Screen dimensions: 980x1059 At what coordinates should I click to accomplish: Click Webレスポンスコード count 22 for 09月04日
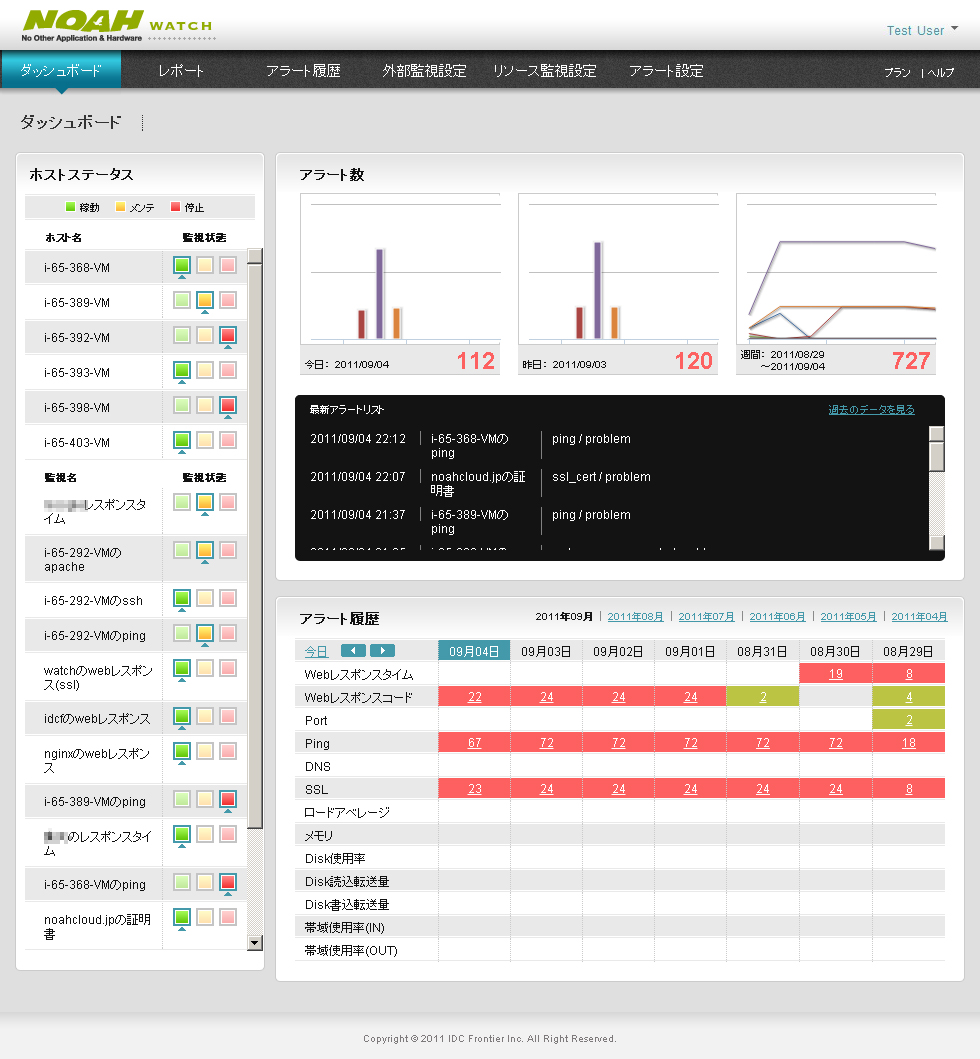pyautogui.click(x=475, y=697)
